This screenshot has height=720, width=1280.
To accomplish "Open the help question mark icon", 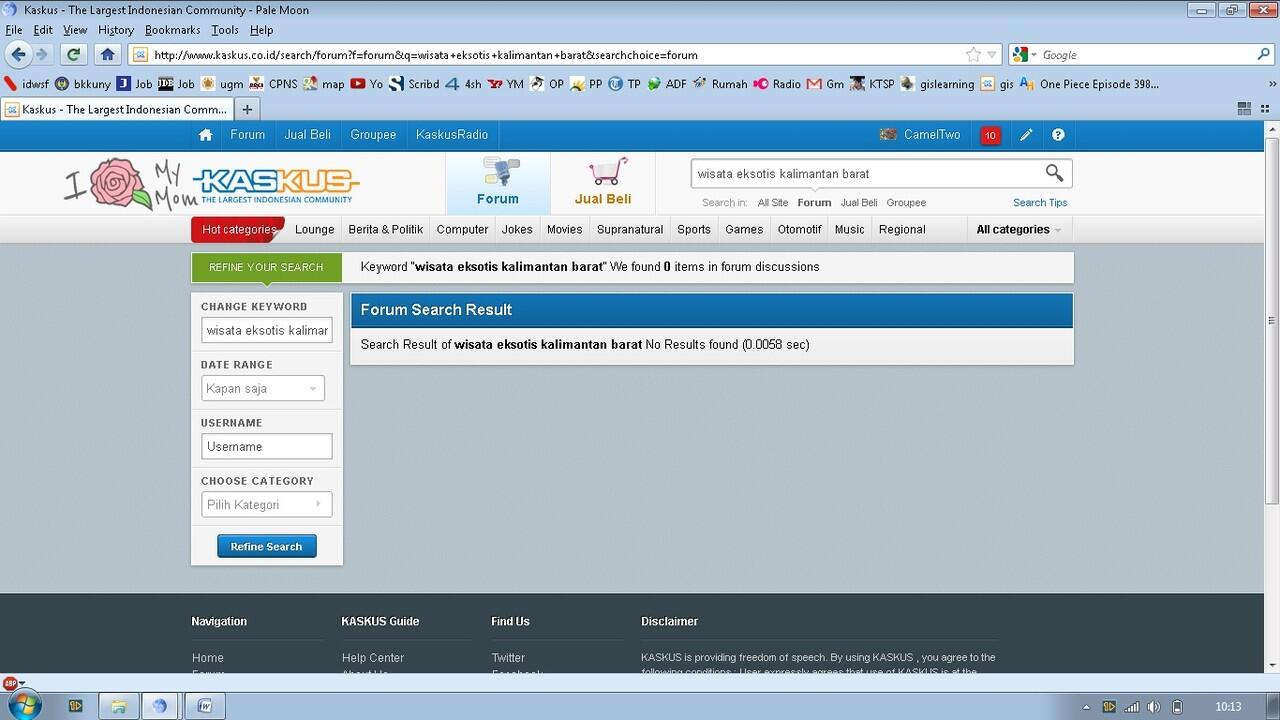I will [1058, 135].
